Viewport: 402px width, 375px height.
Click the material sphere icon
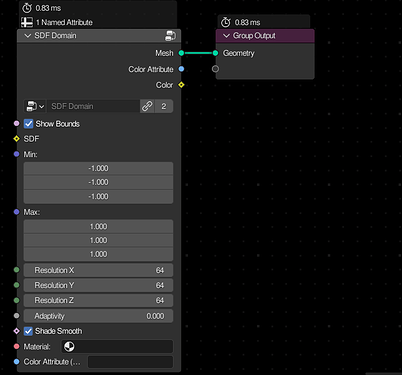(69, 347)
